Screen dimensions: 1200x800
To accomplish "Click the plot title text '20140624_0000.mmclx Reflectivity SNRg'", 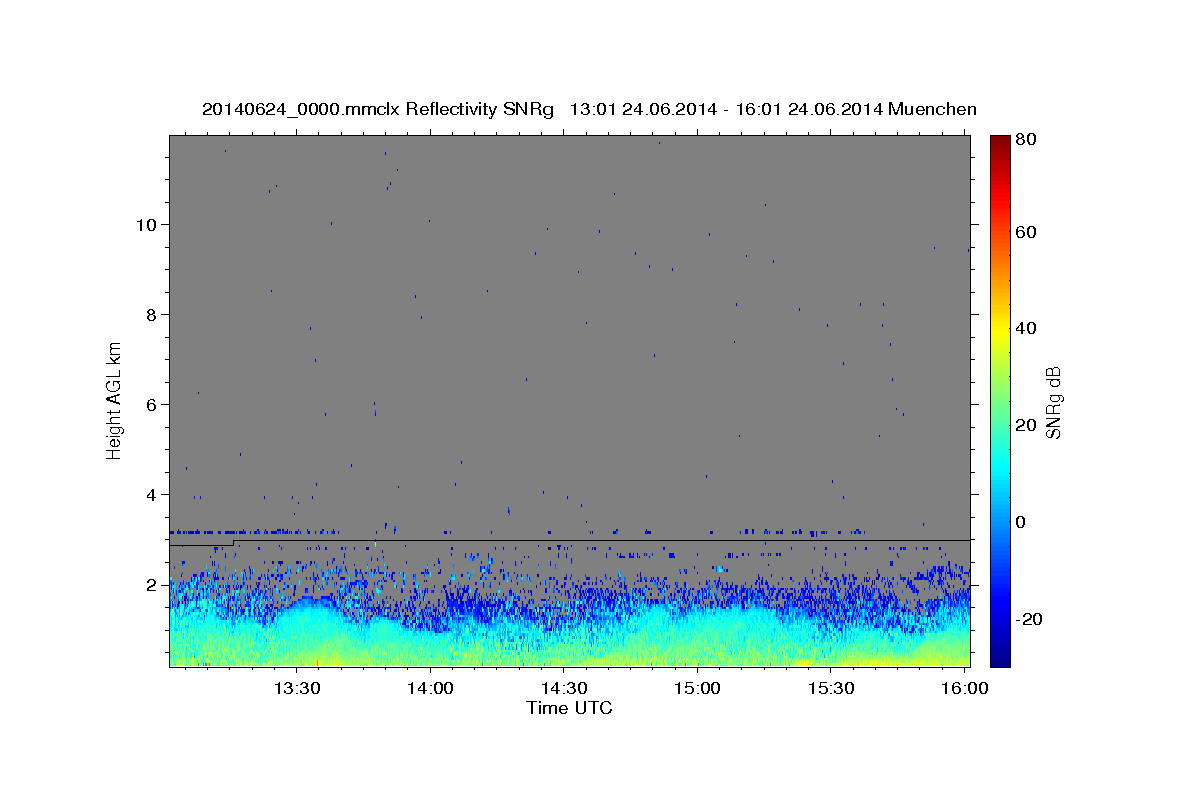I will 378,109.
